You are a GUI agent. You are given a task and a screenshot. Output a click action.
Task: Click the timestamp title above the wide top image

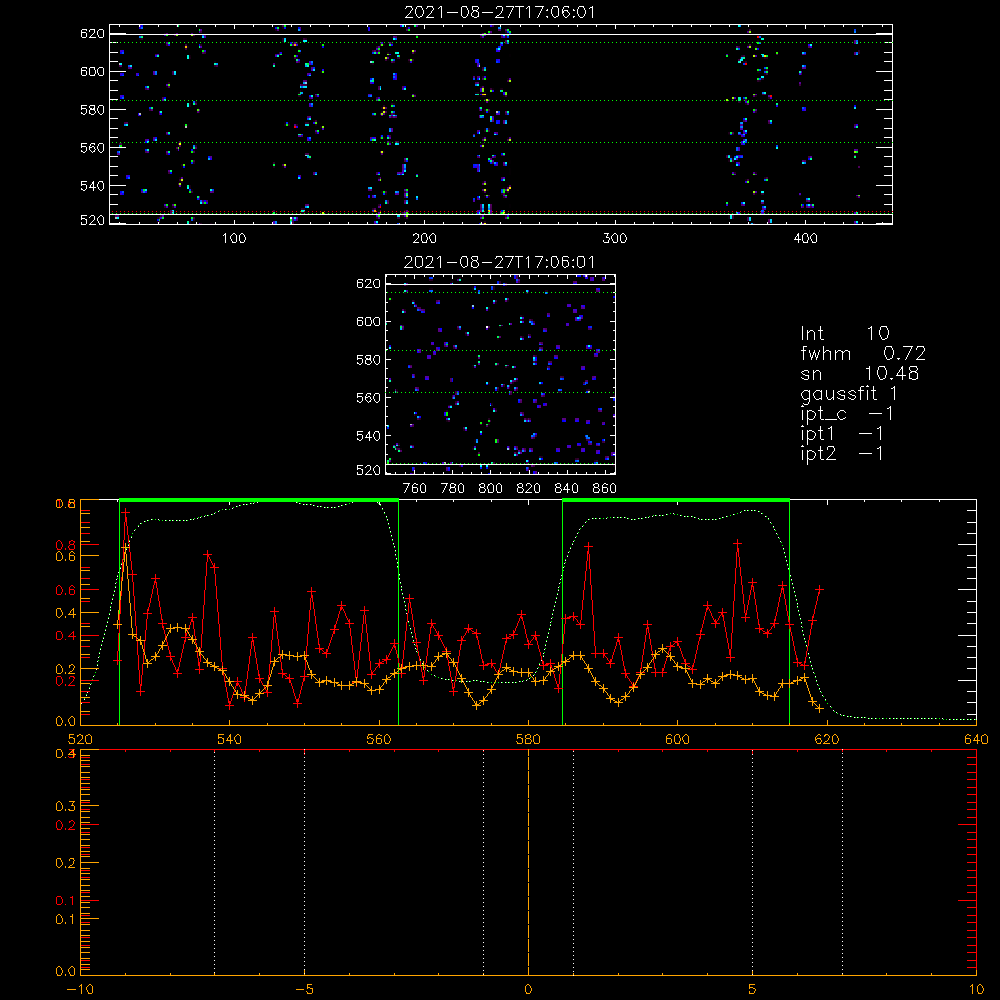pos(499,12)
